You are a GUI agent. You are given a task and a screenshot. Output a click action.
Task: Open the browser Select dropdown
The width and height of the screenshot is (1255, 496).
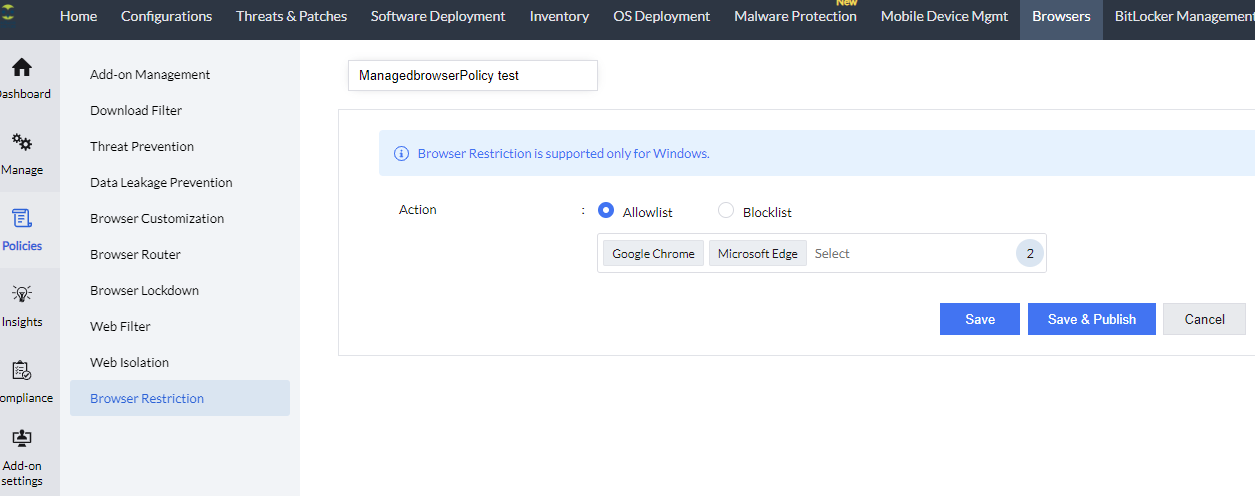pos(900,254)
